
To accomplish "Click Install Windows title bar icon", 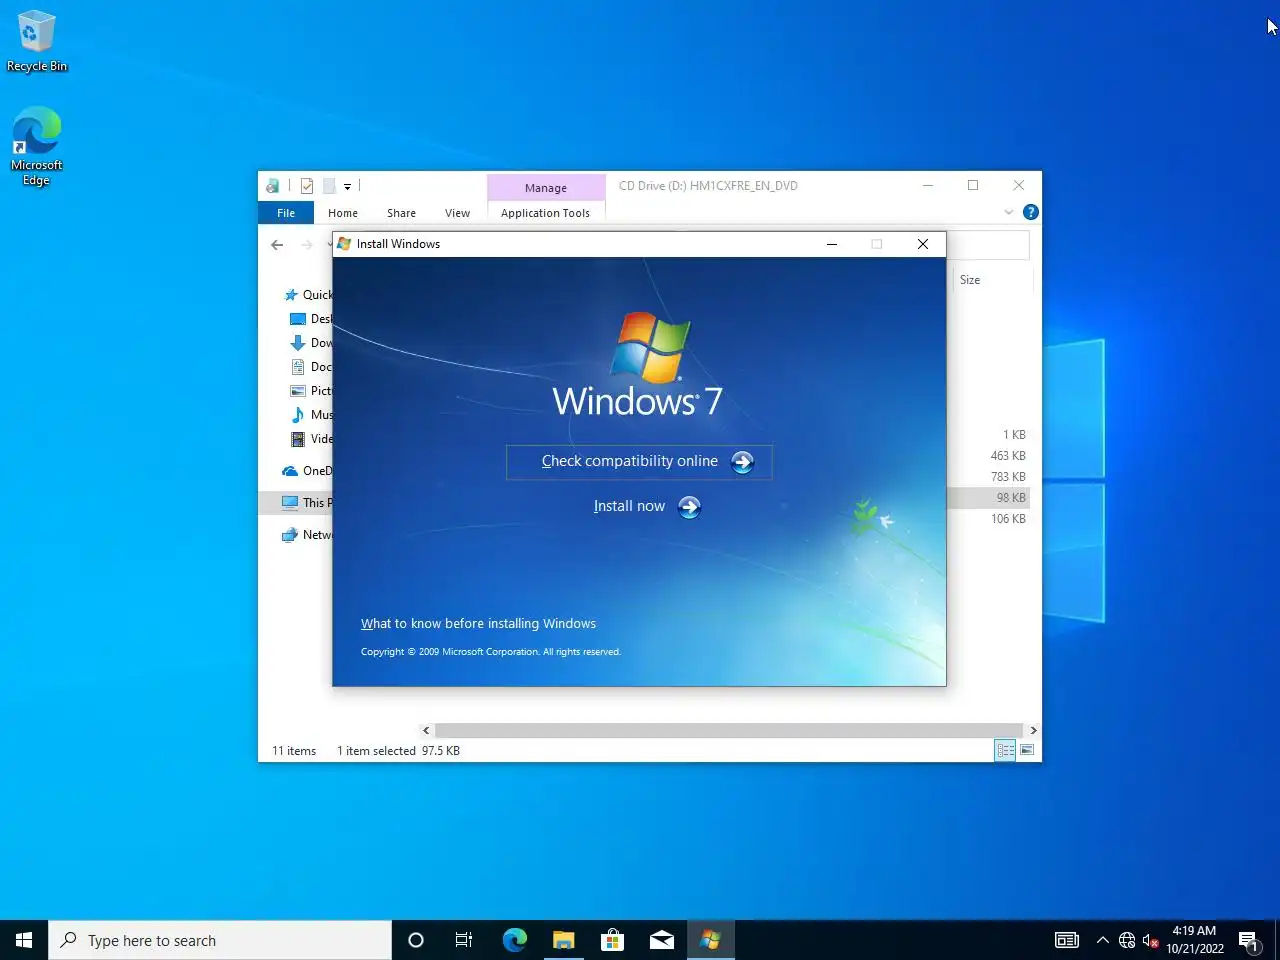I will [x=344, y=244].
